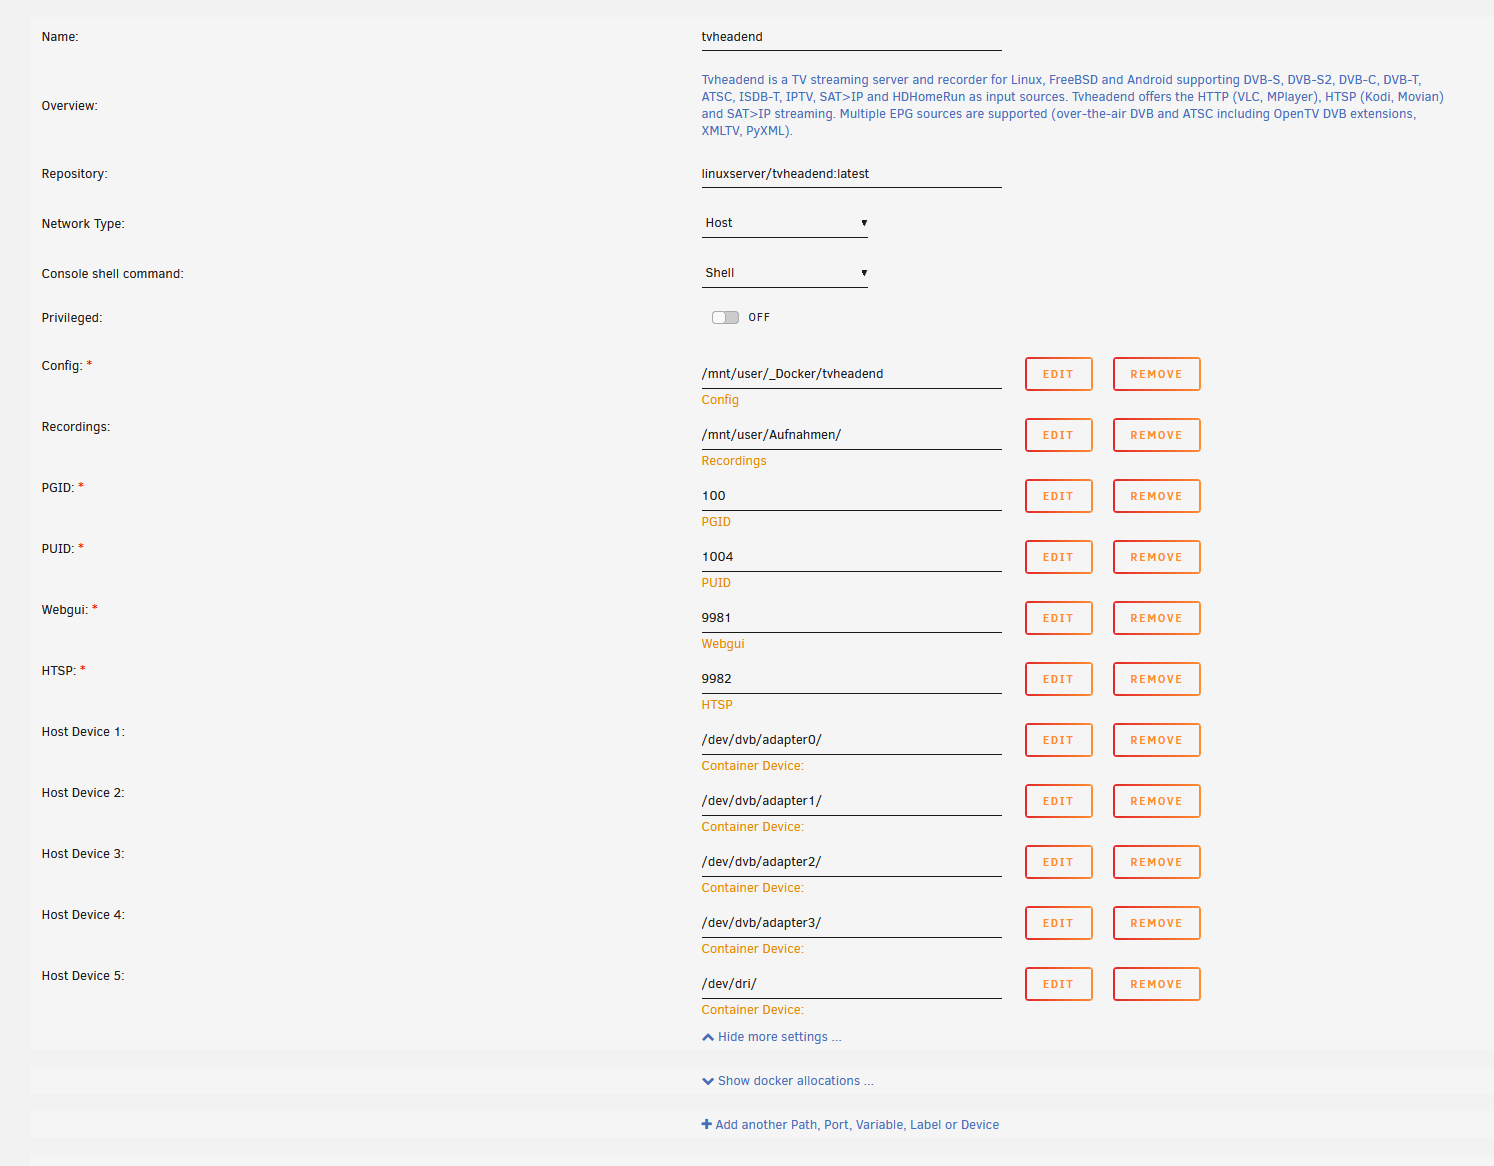Click the PUID value field 1004
1494x1166 pixels.
851,557
